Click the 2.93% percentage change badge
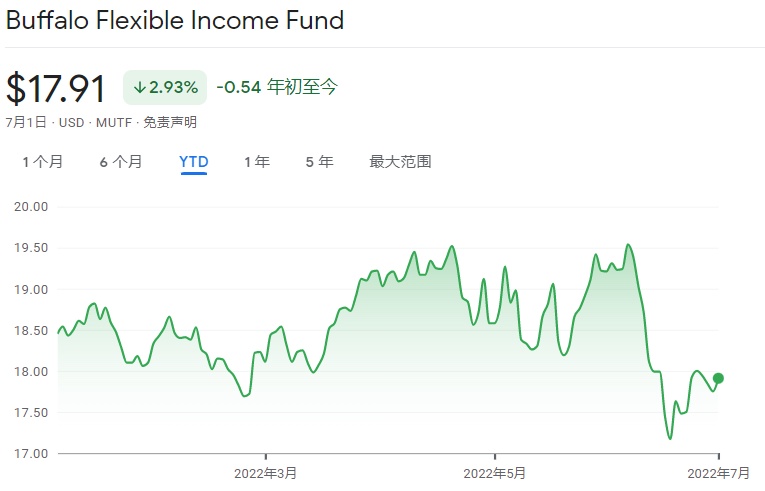Image resolution: width=765 pixels, height=491 pixels. tap(165, 88)
